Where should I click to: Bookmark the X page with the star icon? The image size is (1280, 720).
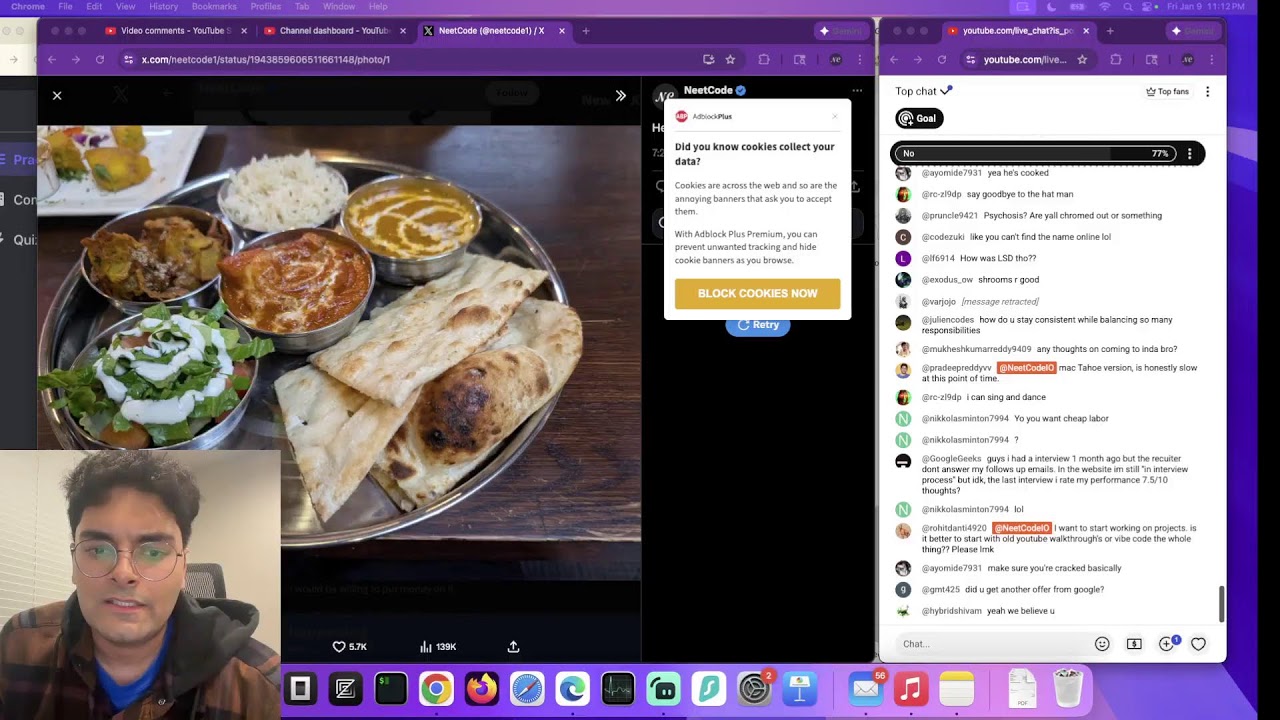click(x=730, y=60)
